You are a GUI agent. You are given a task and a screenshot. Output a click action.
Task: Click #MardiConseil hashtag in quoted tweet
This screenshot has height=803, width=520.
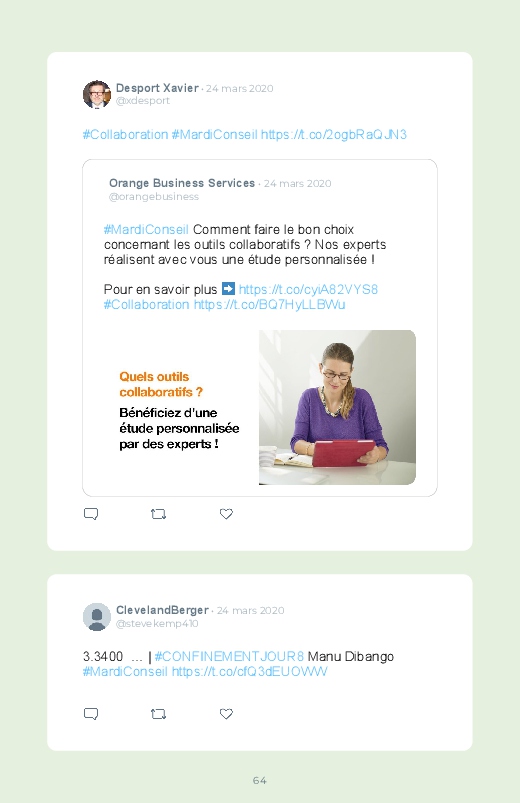[146, 229]
